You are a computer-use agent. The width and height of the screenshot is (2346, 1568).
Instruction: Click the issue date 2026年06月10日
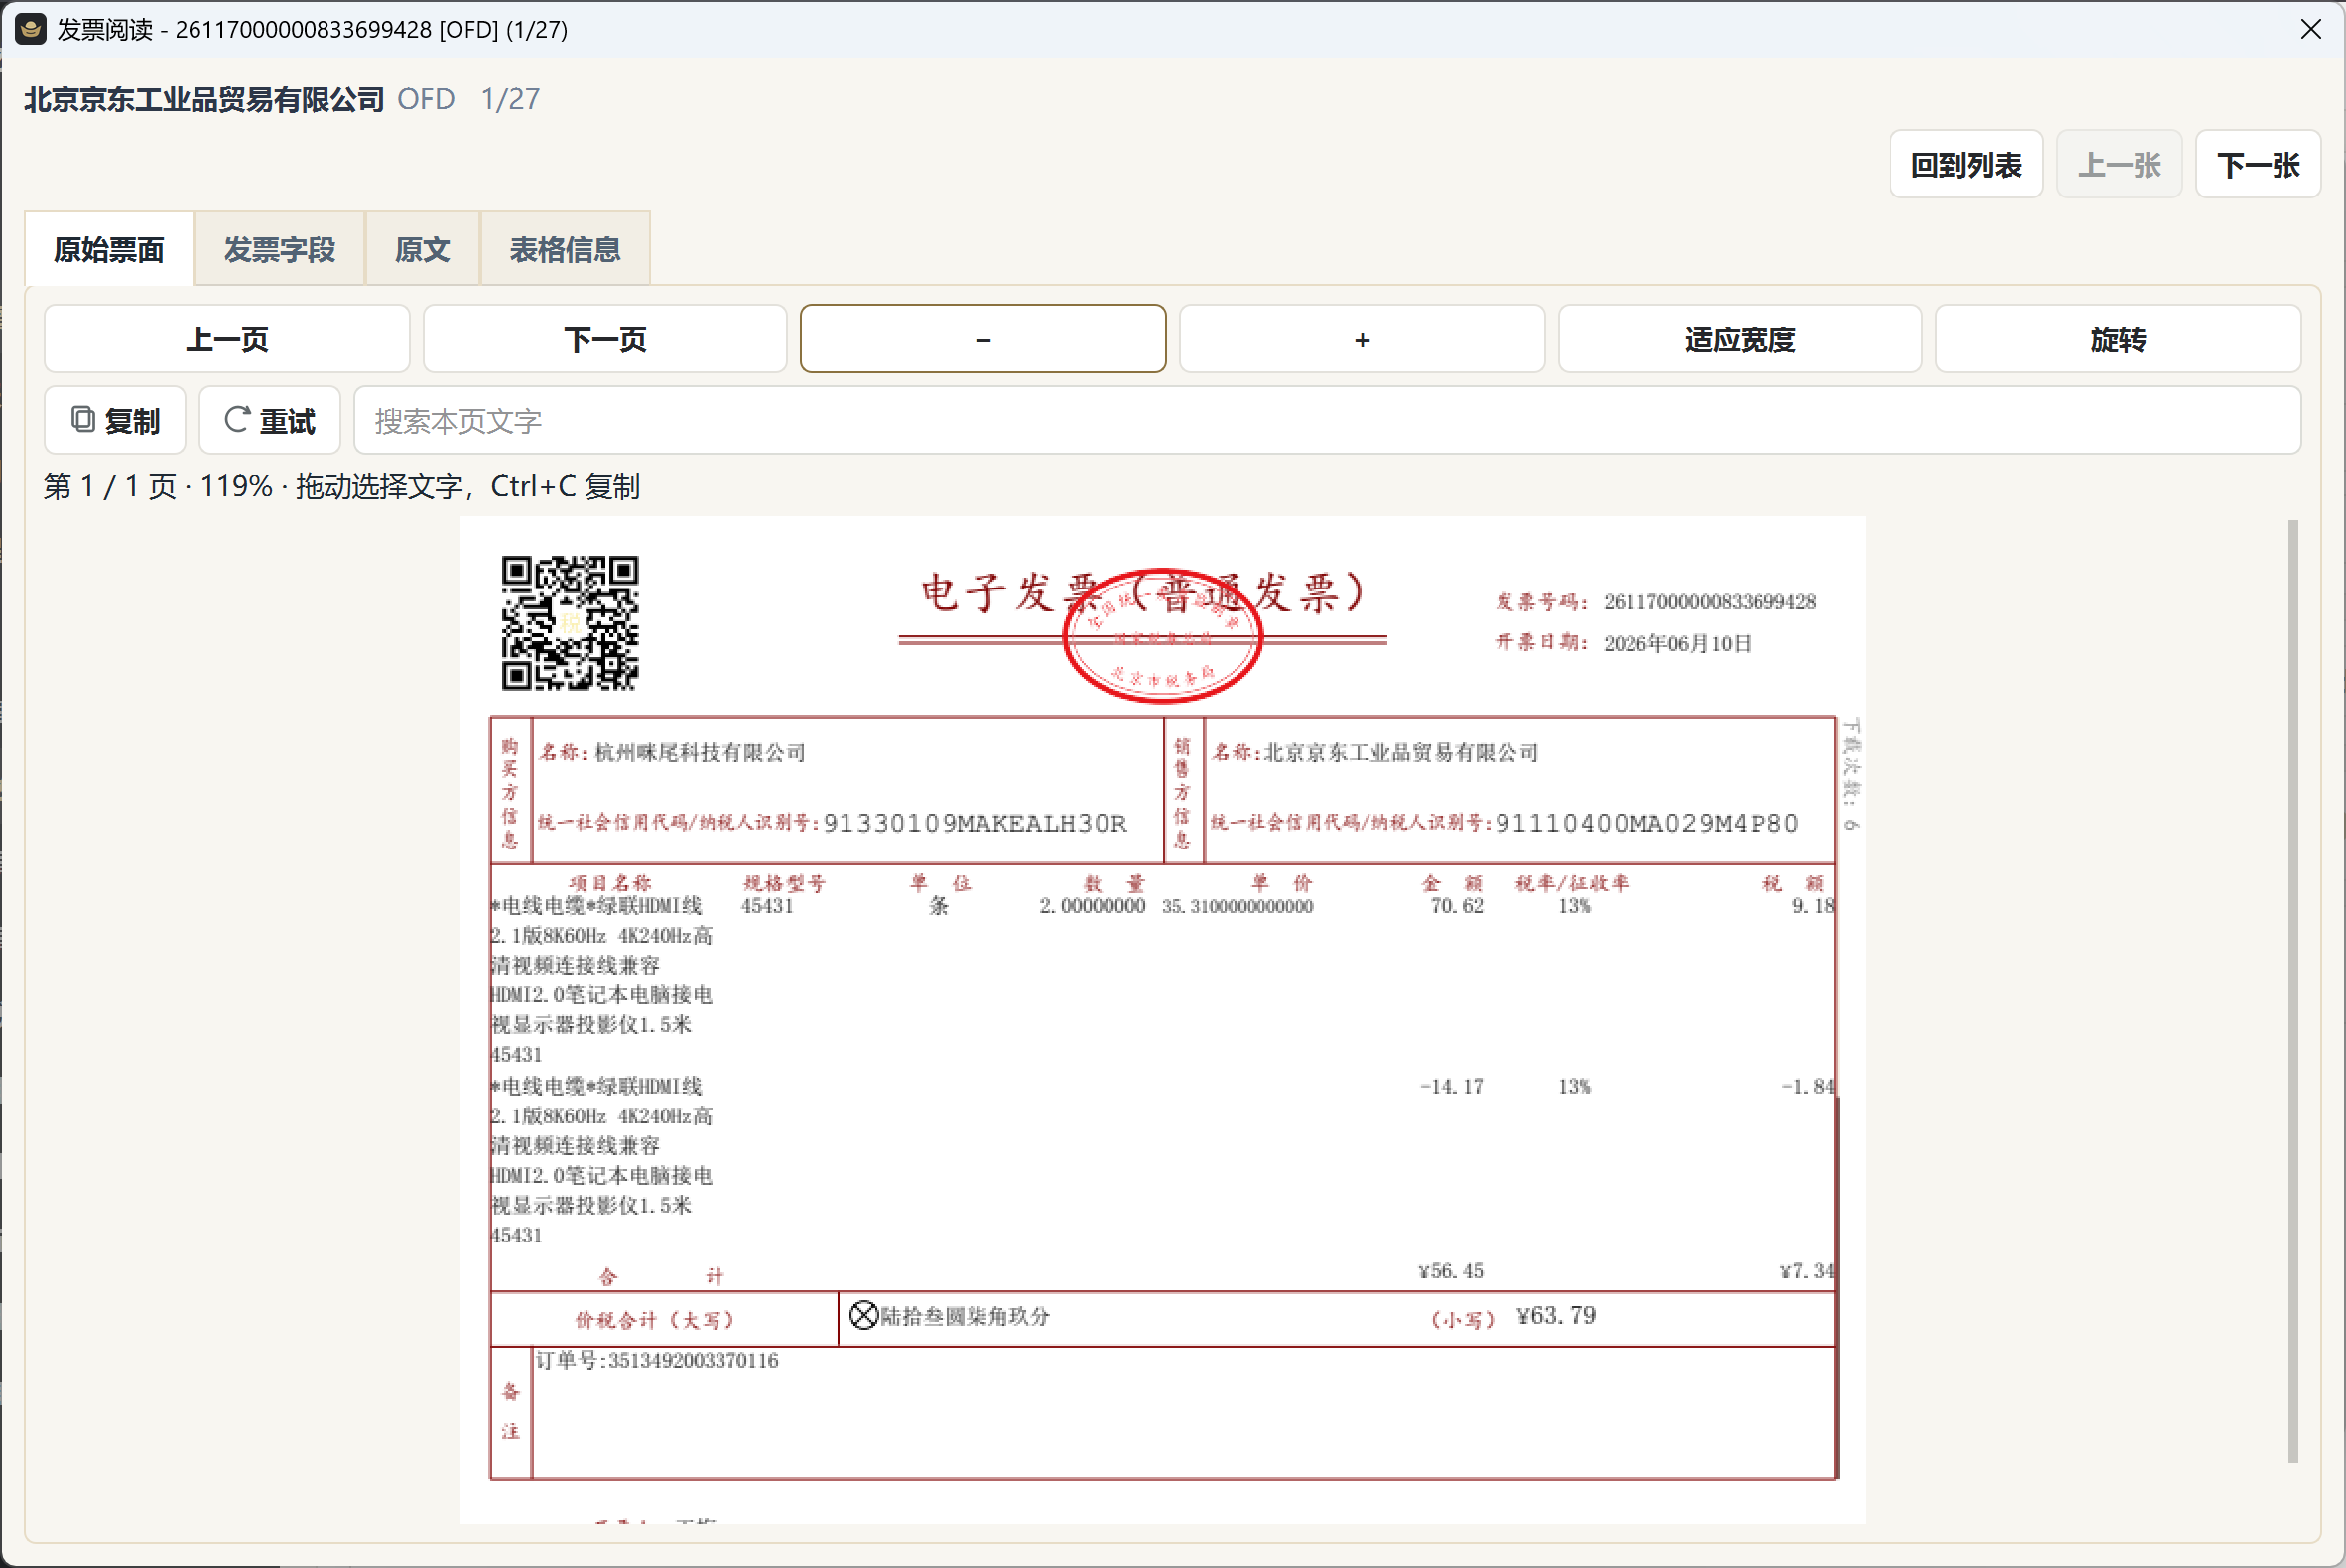click(1678, 643)
